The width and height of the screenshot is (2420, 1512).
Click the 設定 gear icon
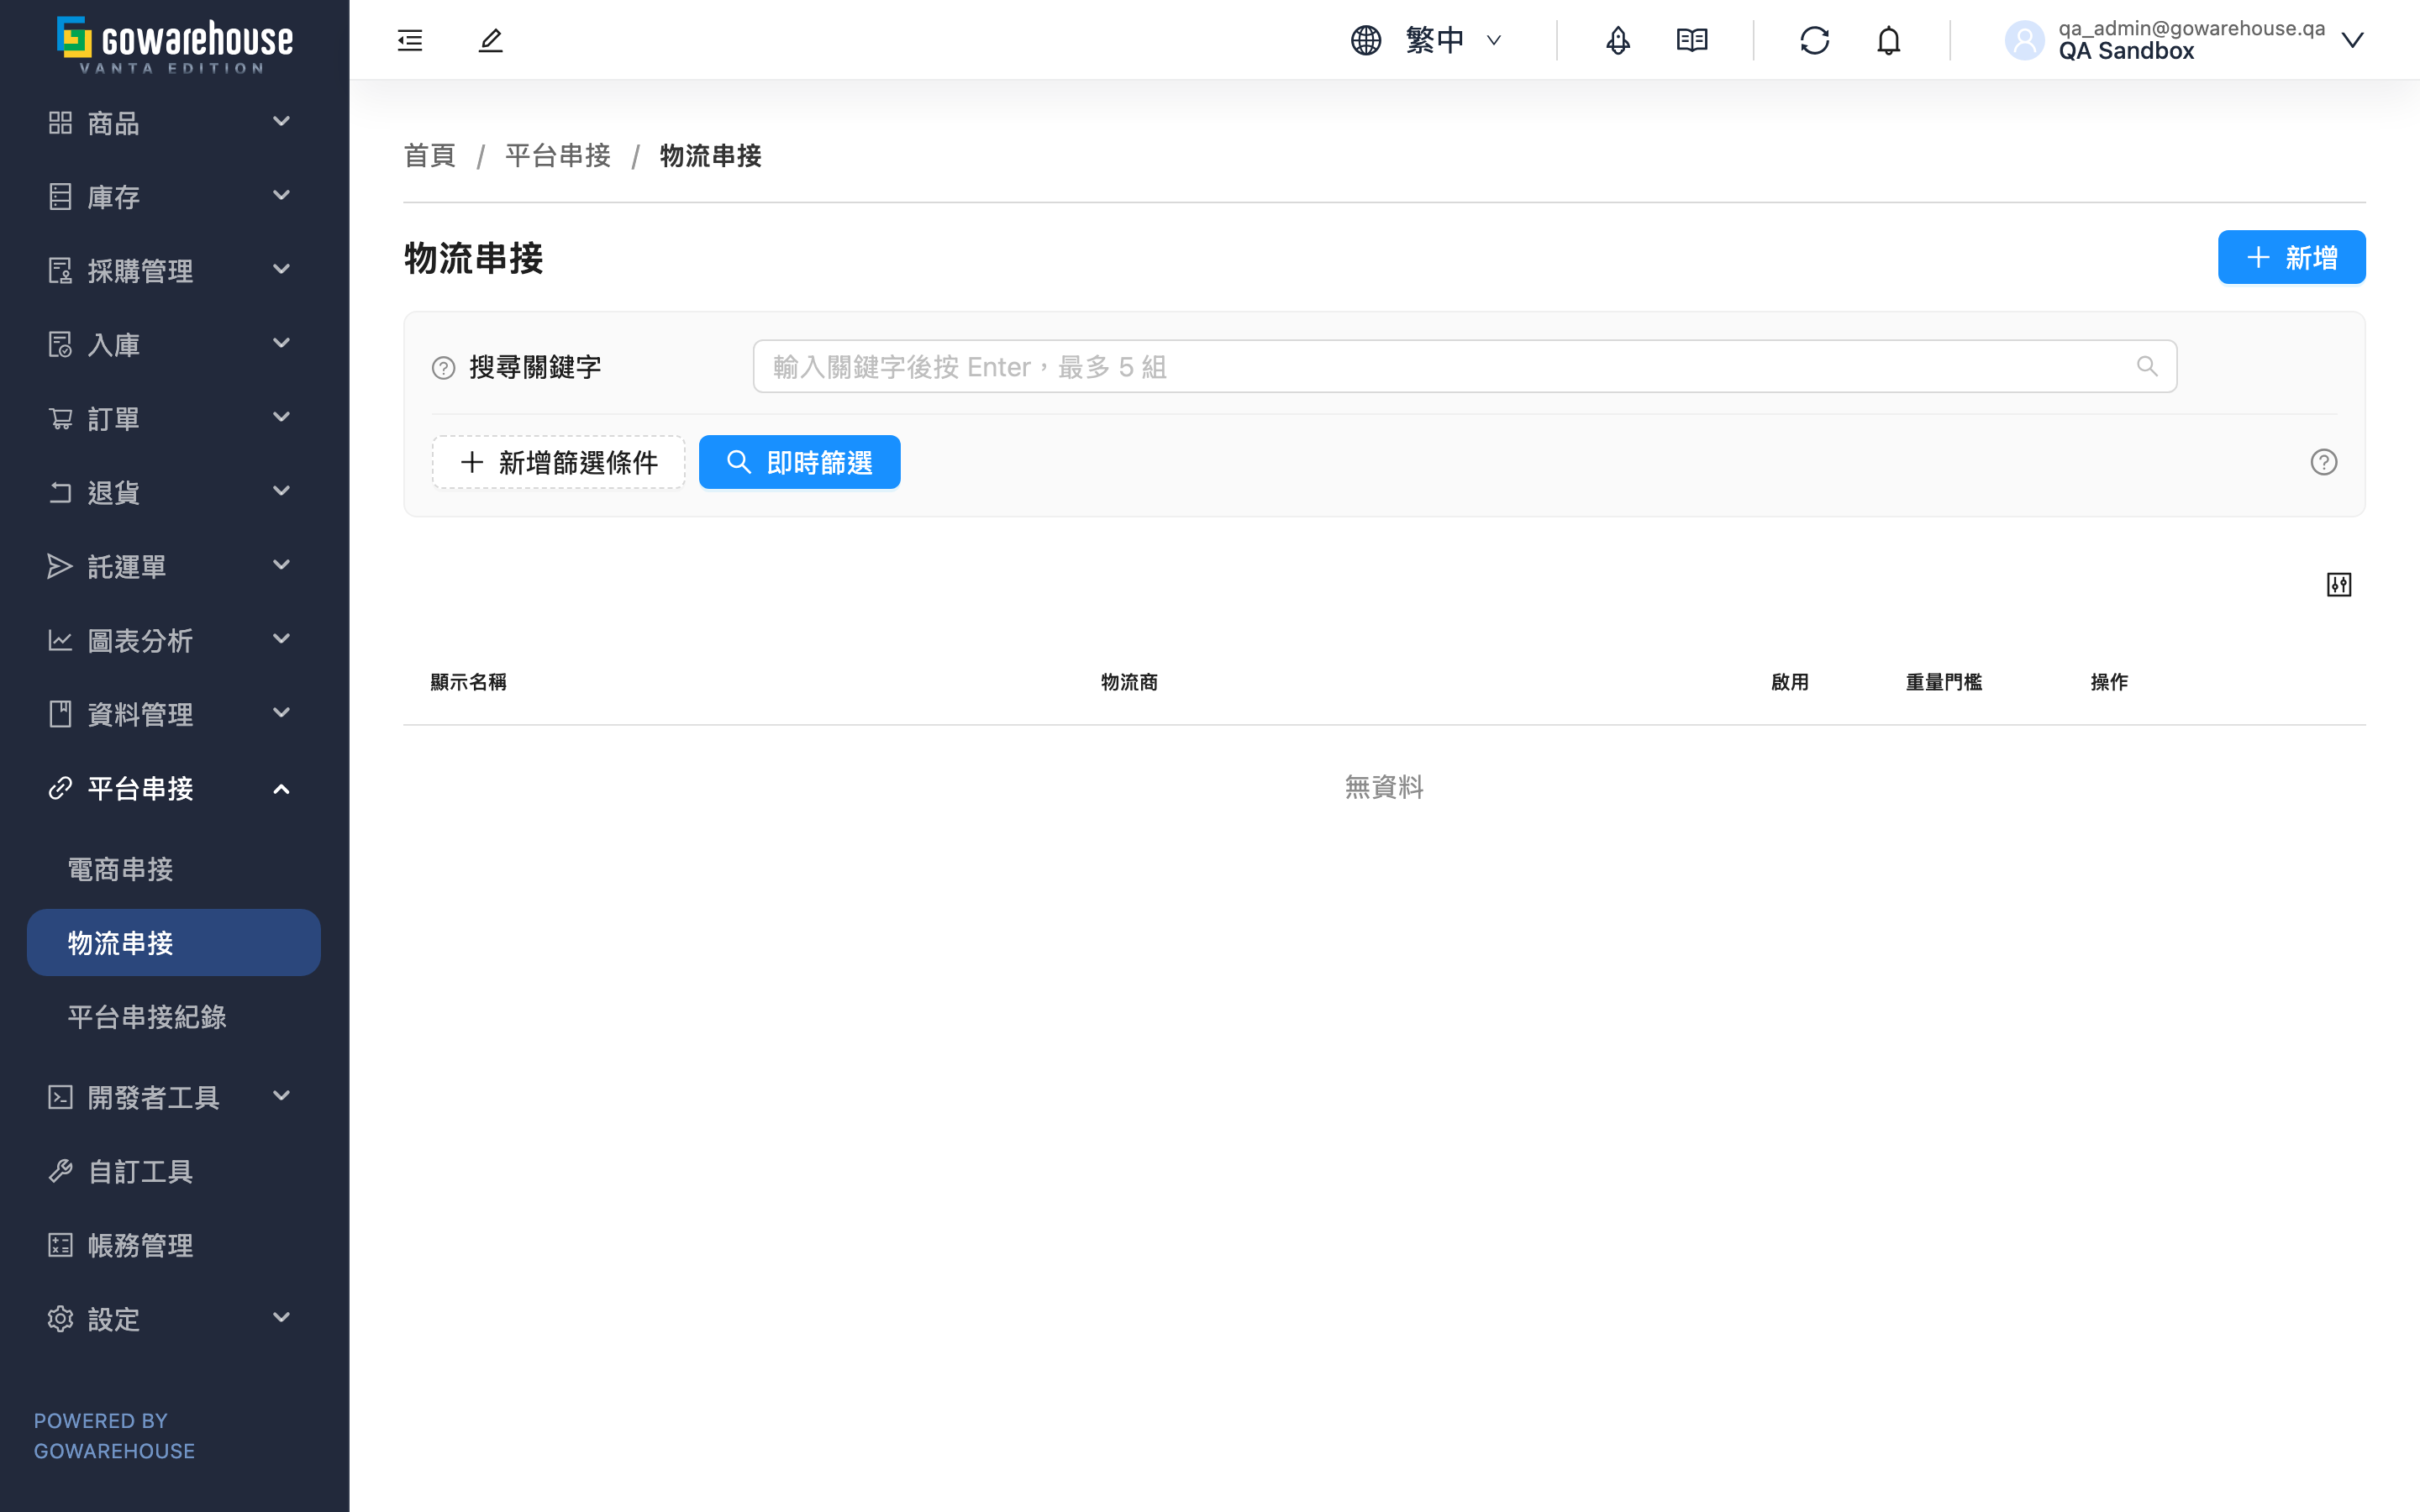60,1319
